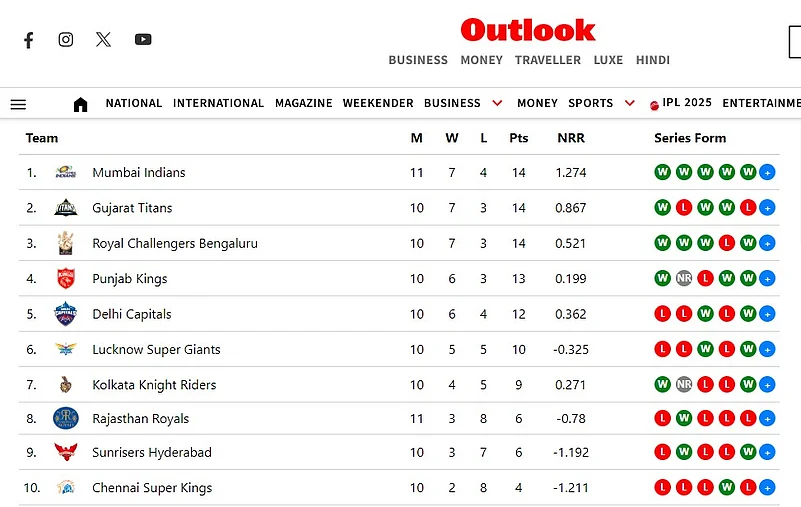Expand Delhi Capitals form plus button
Viewport: 801px width, 507px height.
[767, 314]
